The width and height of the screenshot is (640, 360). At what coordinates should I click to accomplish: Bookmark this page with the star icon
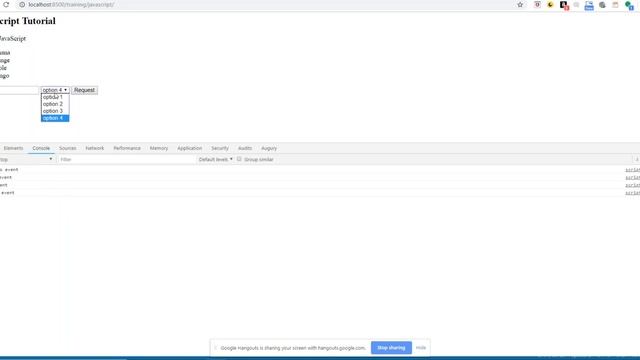point(520,5)
